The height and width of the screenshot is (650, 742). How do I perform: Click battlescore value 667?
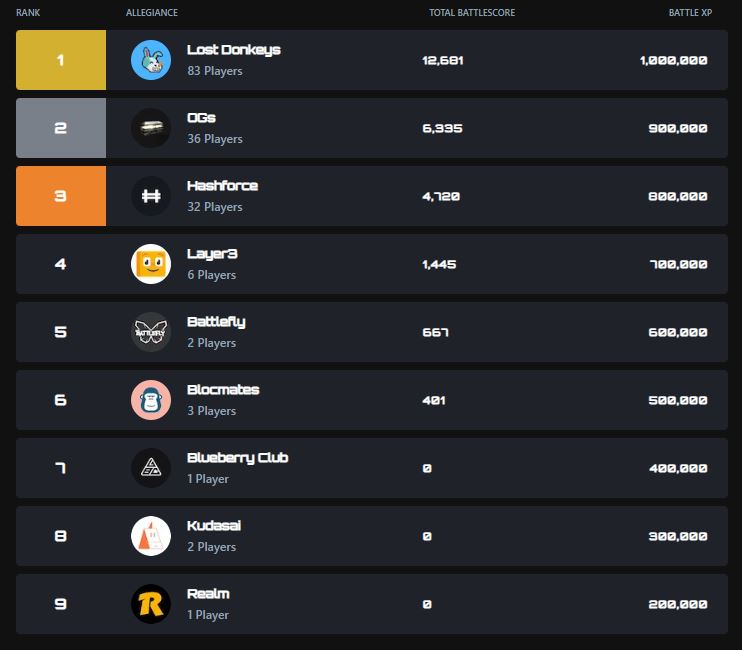[435, 333]
